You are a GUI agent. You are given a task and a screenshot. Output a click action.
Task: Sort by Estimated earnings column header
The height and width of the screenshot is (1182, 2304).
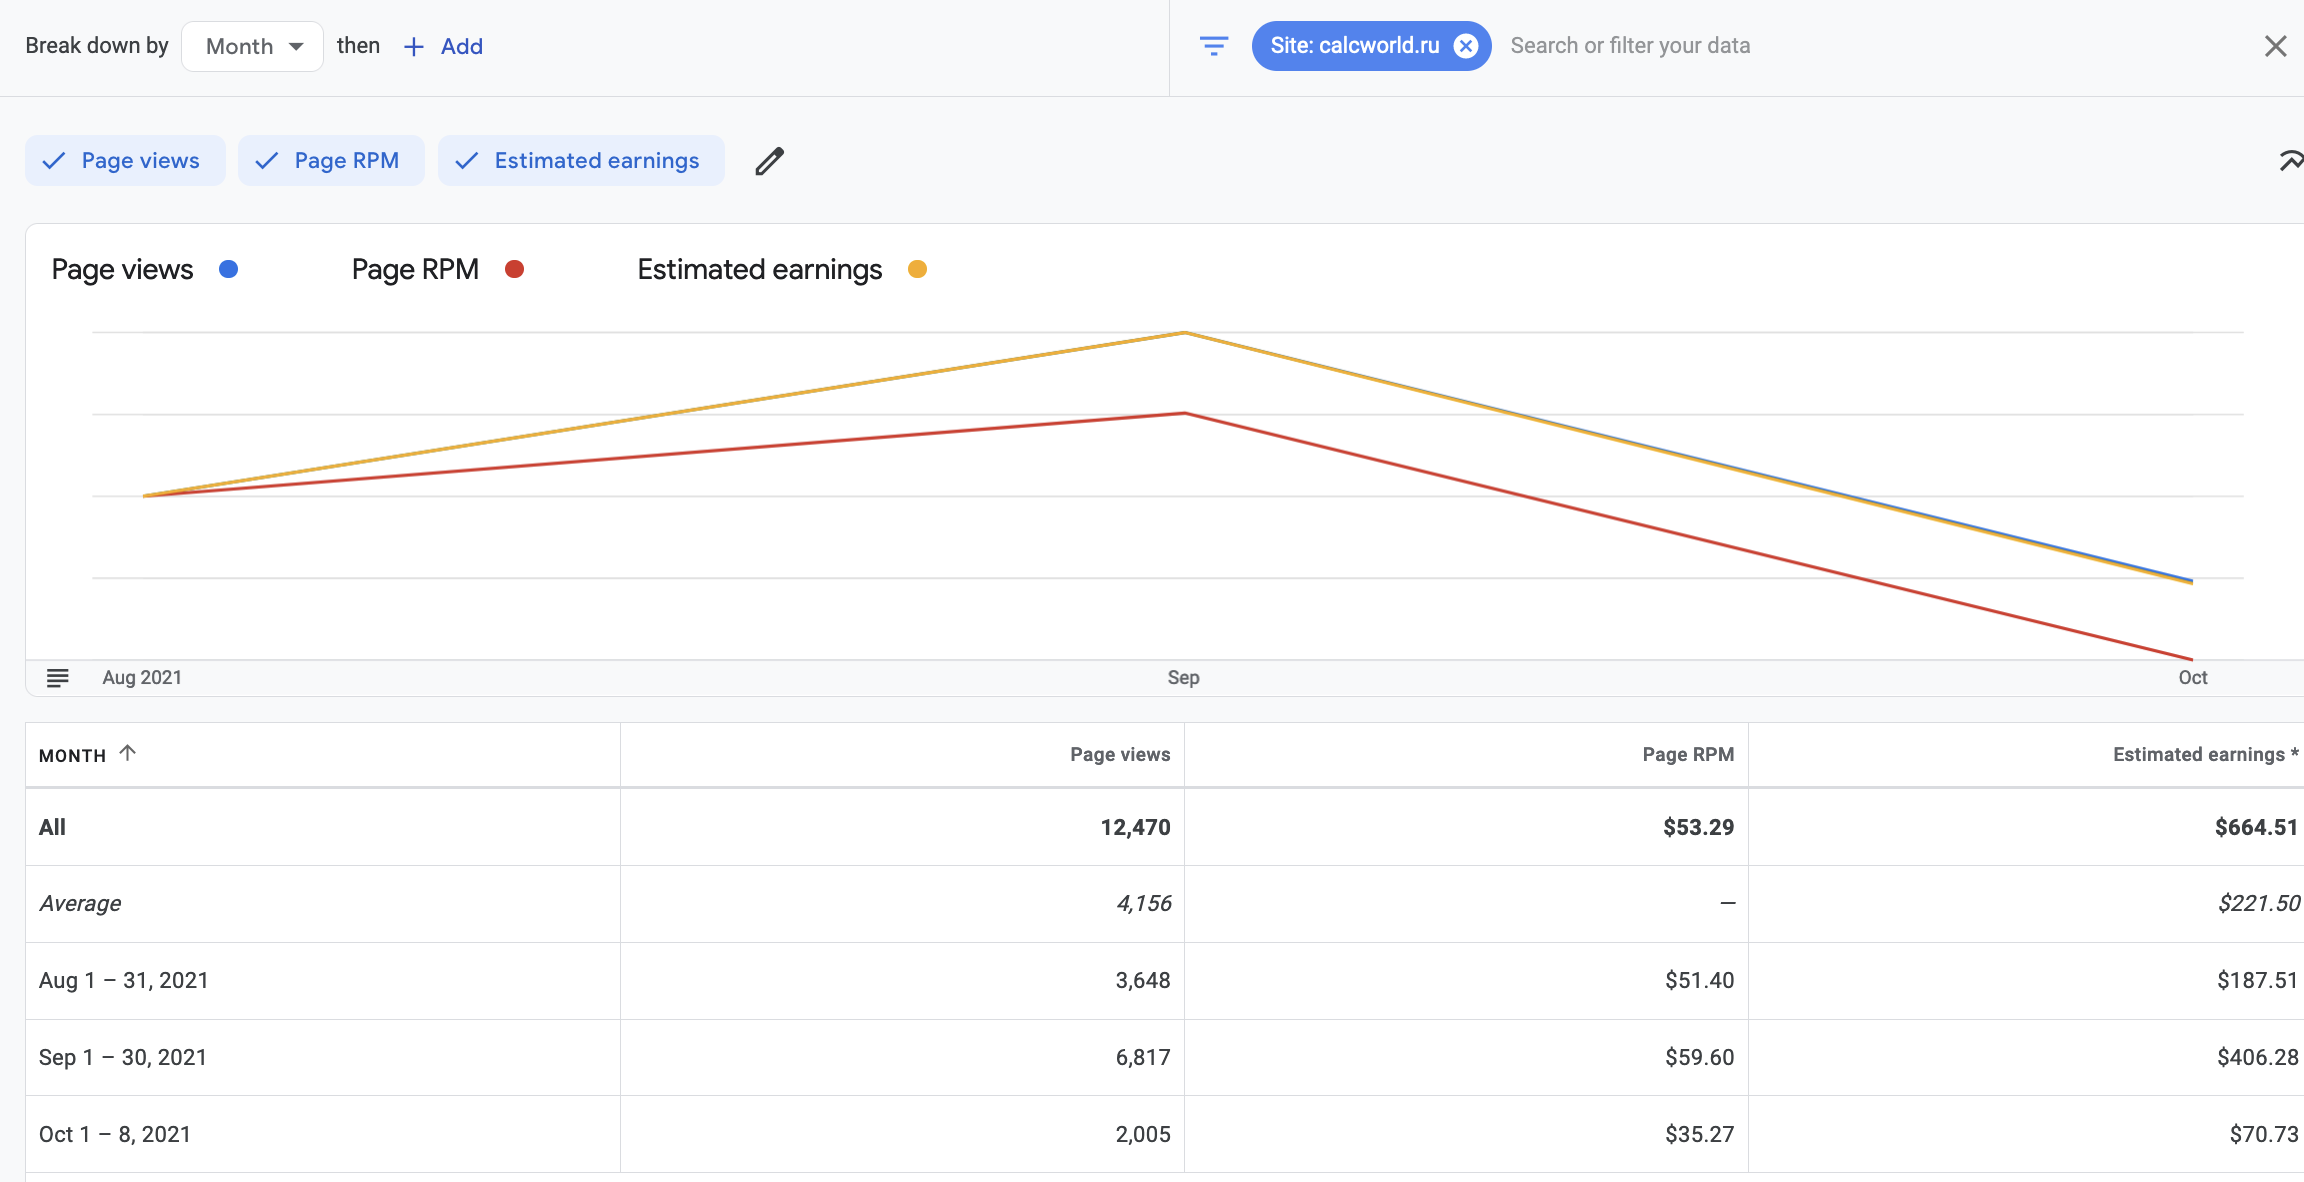2197,755
